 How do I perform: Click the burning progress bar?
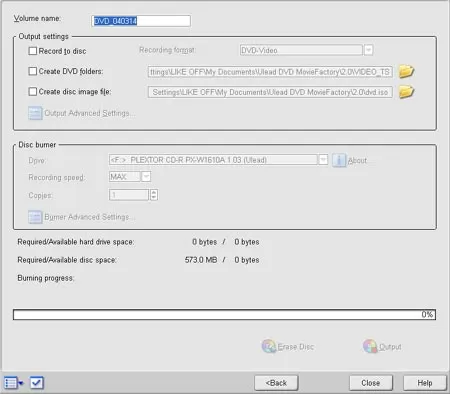[x=224, y=315]
